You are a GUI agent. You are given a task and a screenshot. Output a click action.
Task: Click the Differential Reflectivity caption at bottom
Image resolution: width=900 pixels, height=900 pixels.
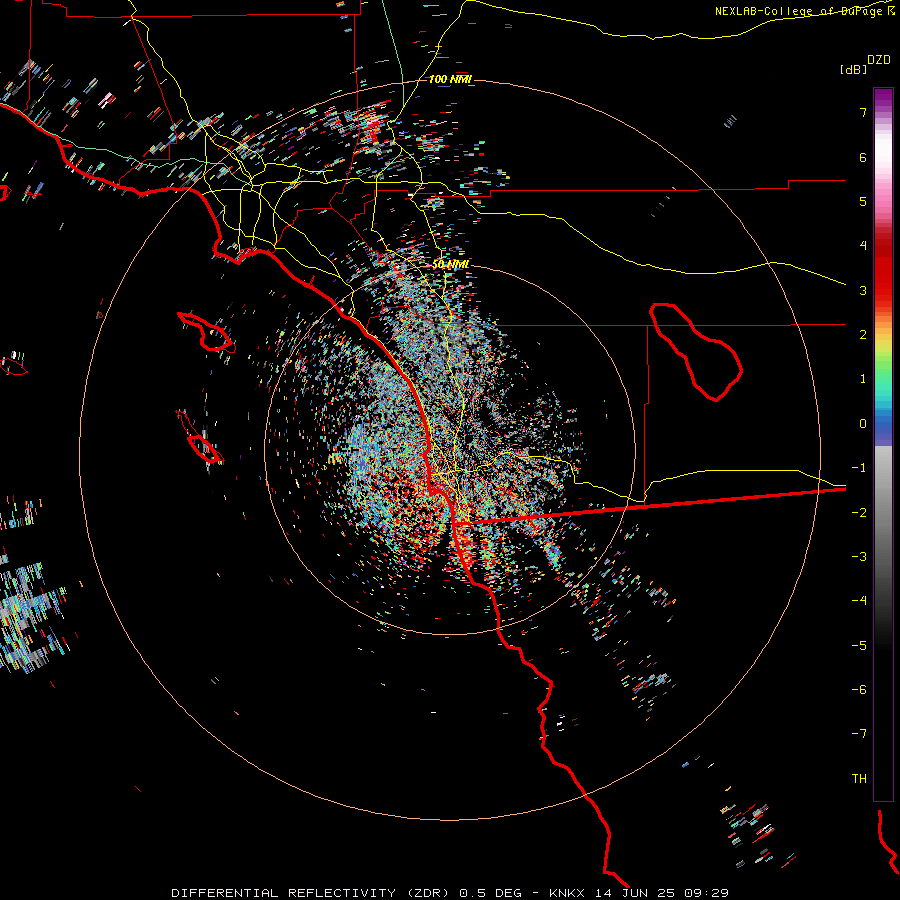pyautogui.click(x=450, y=893)
